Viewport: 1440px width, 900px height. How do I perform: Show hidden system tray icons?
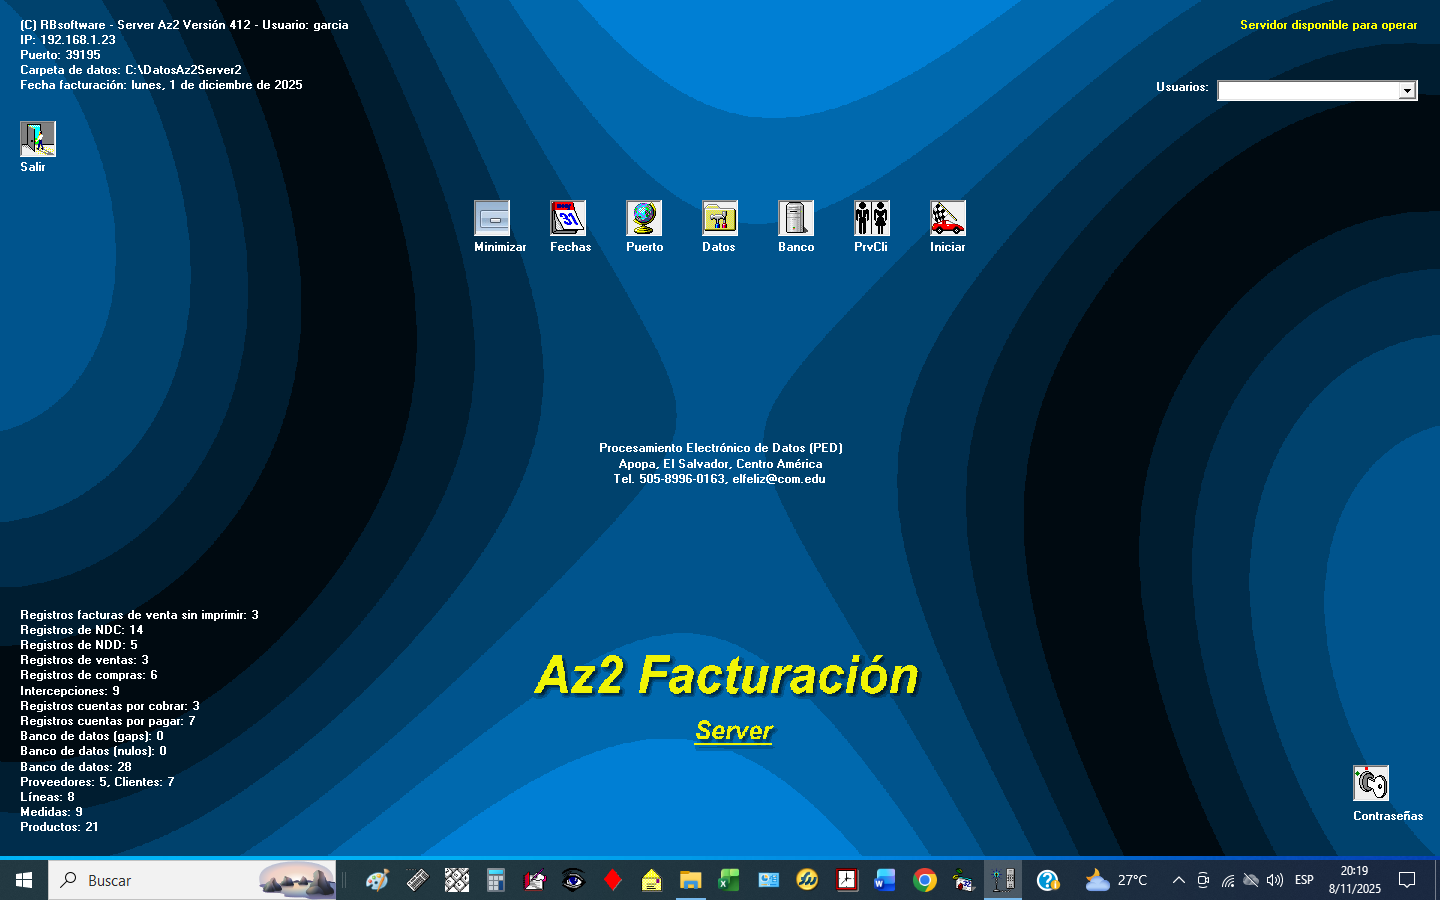coord(1179,880)
